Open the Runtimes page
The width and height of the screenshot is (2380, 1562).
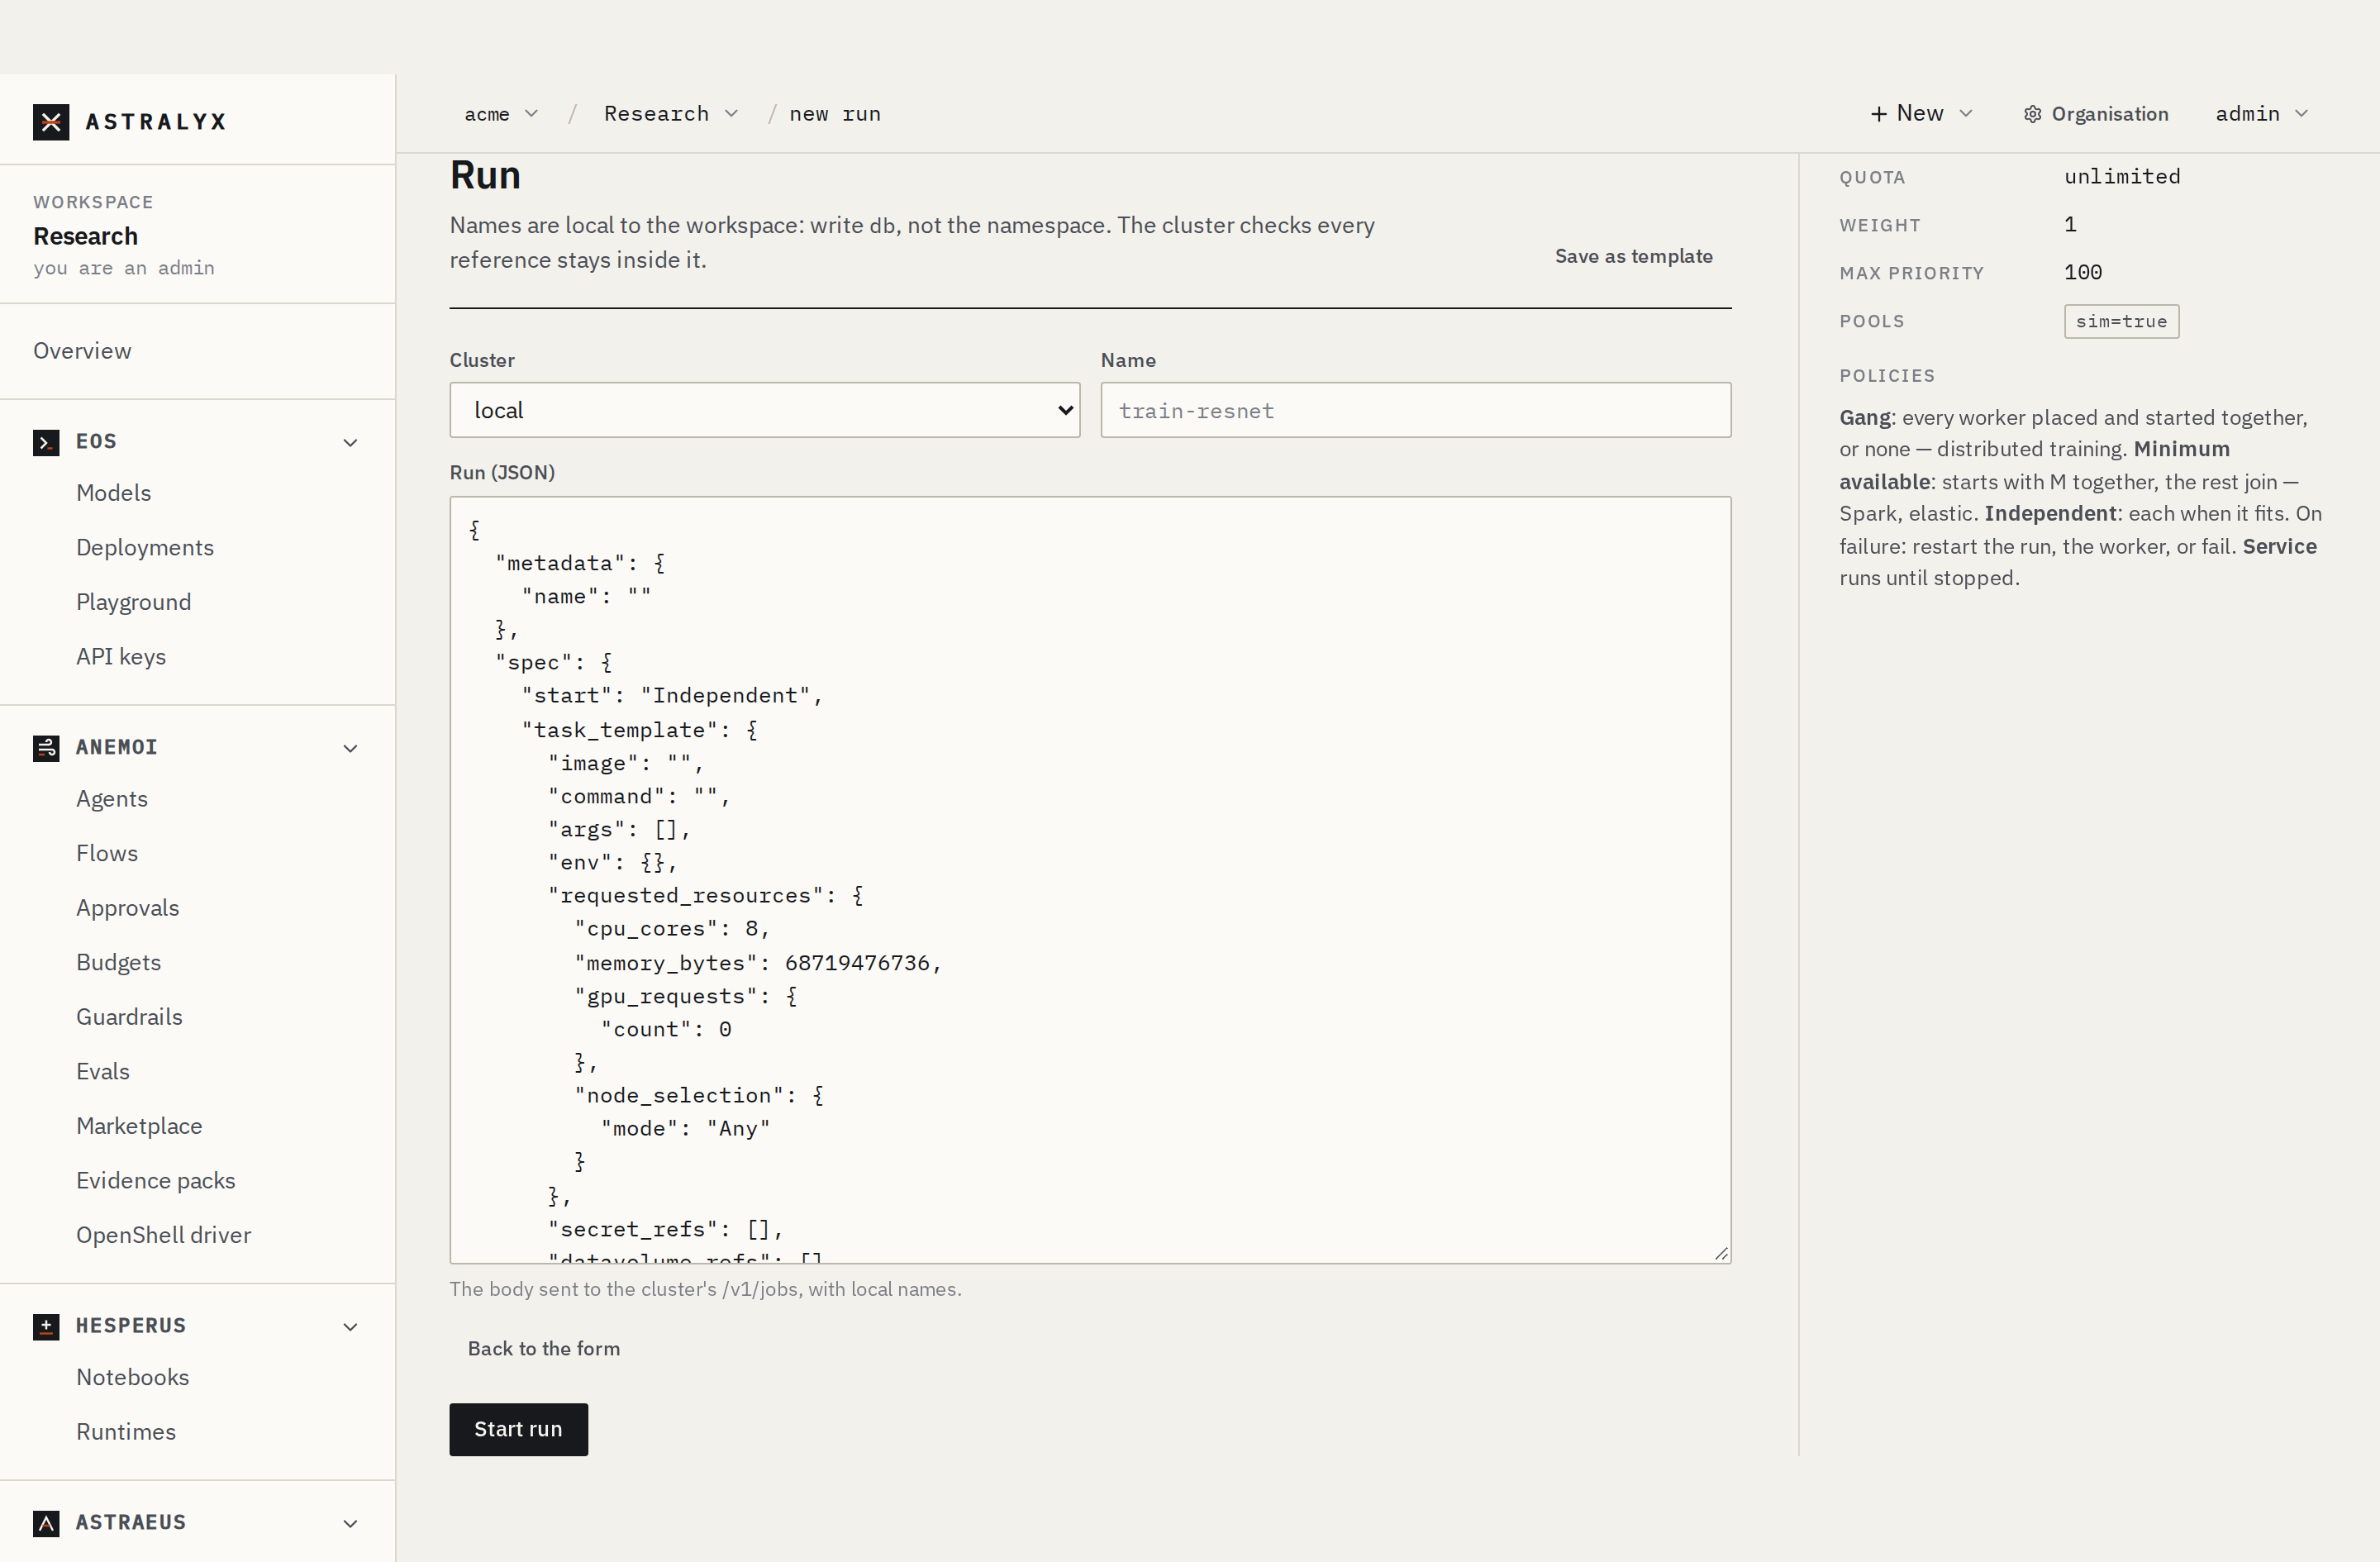coord(126,1432)
